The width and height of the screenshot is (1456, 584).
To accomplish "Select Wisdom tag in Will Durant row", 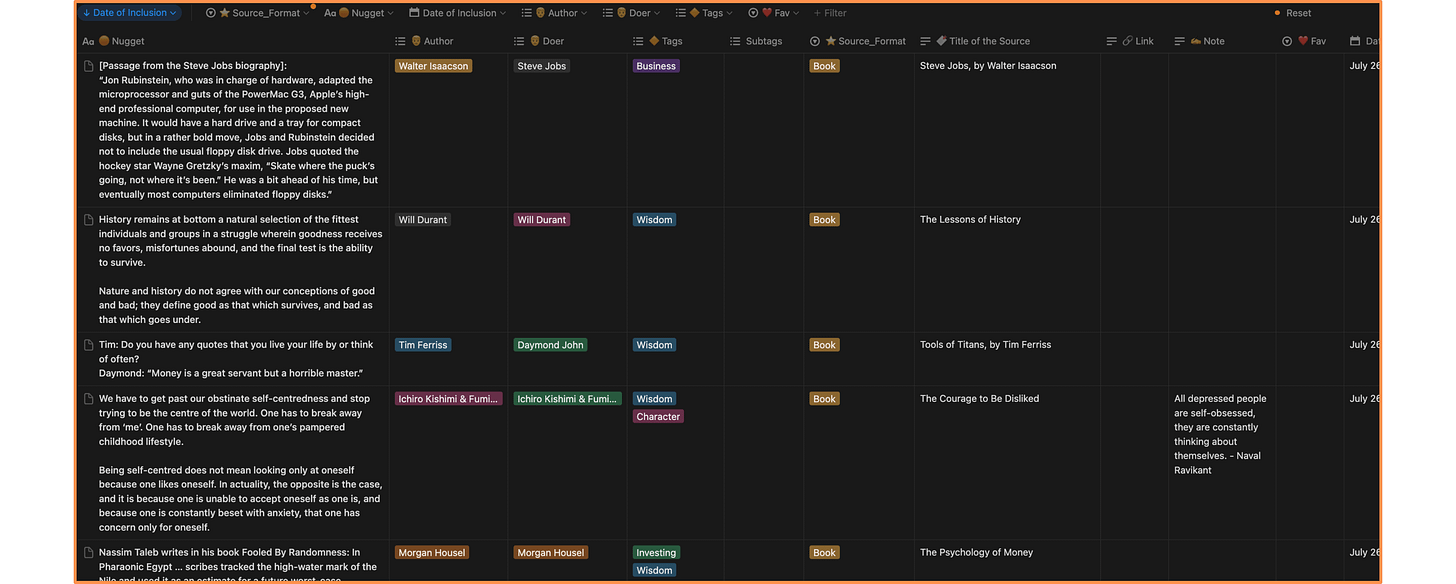I will click(654, 220).
